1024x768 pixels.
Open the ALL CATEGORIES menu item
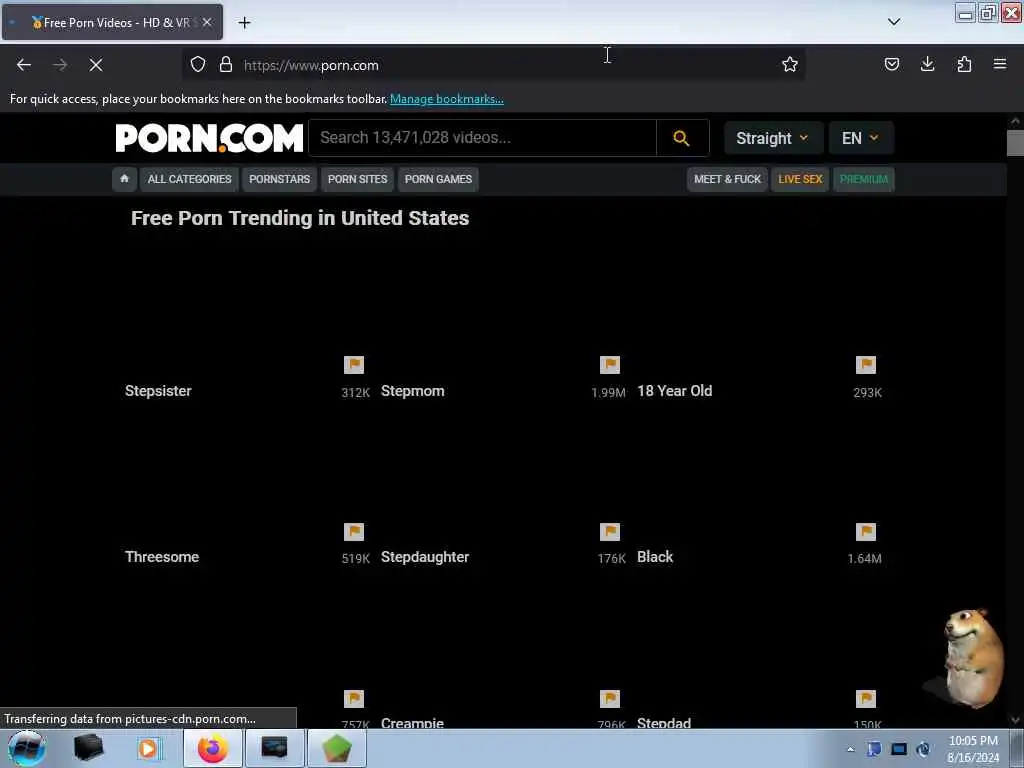point(189,179)
